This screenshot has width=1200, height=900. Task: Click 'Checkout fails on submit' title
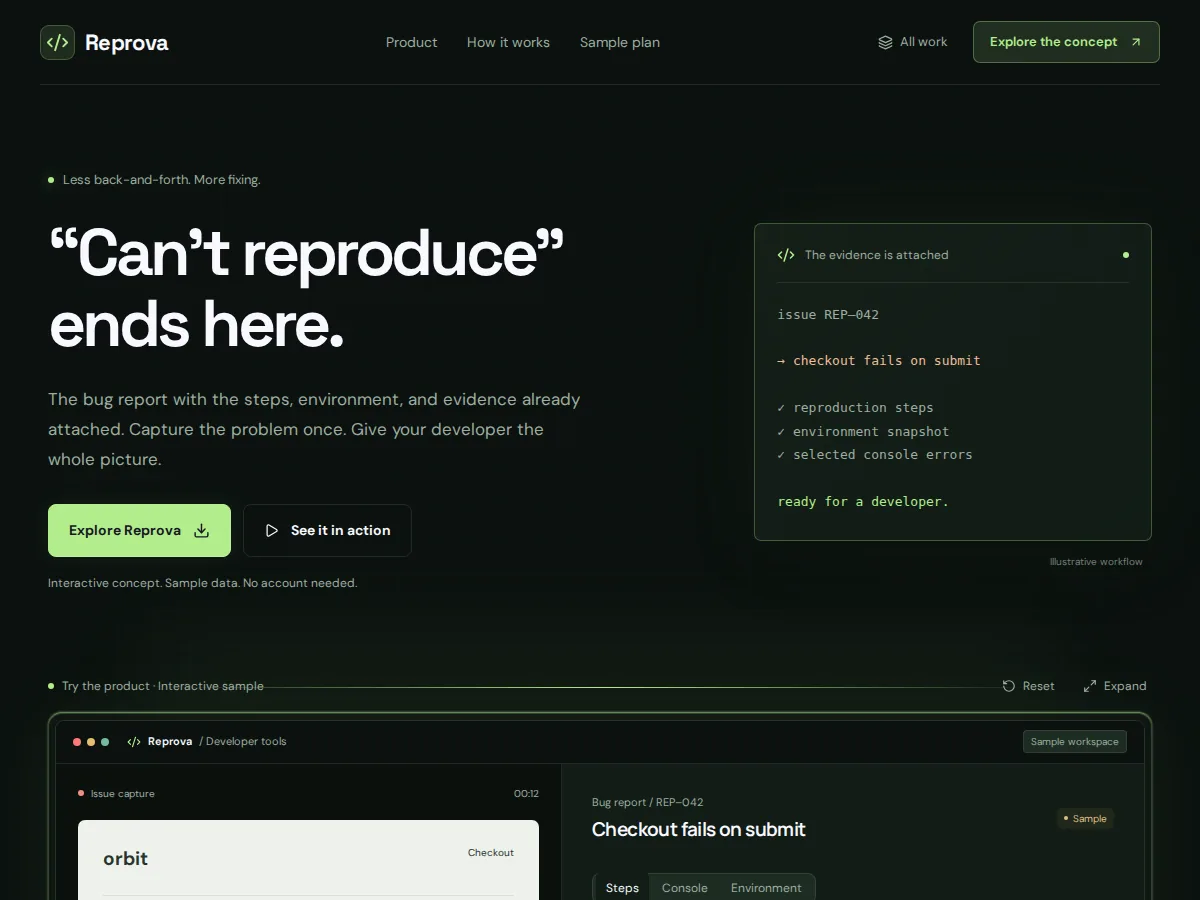[698, 829]
